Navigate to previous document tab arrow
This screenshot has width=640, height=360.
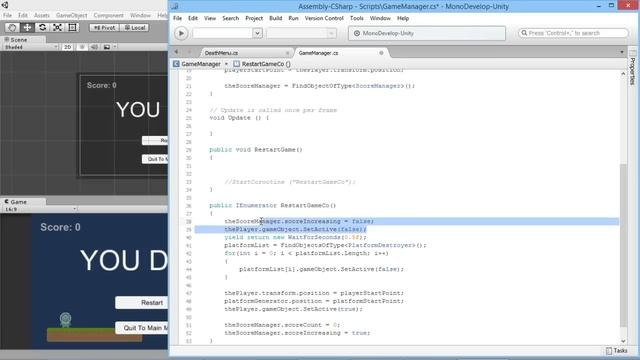coord(176,52)
